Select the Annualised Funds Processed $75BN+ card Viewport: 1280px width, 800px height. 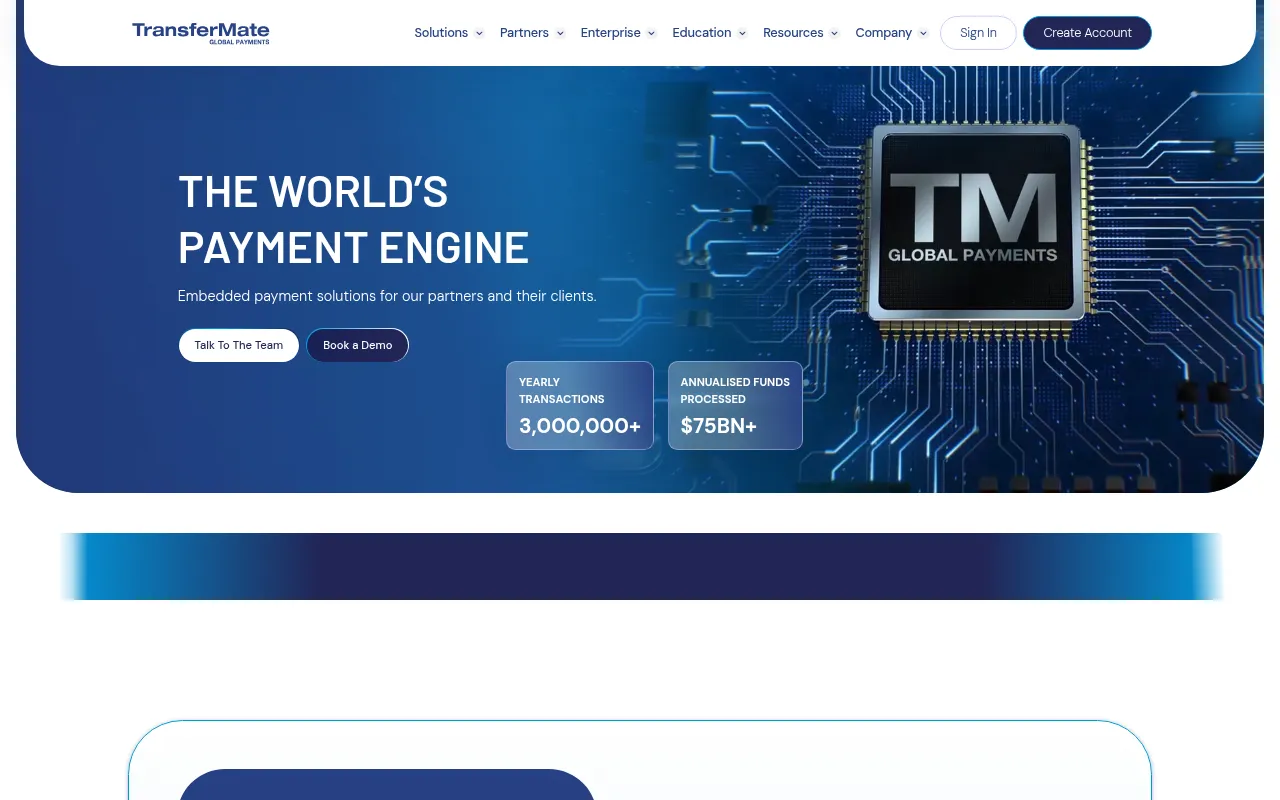[x=735, y=405]
